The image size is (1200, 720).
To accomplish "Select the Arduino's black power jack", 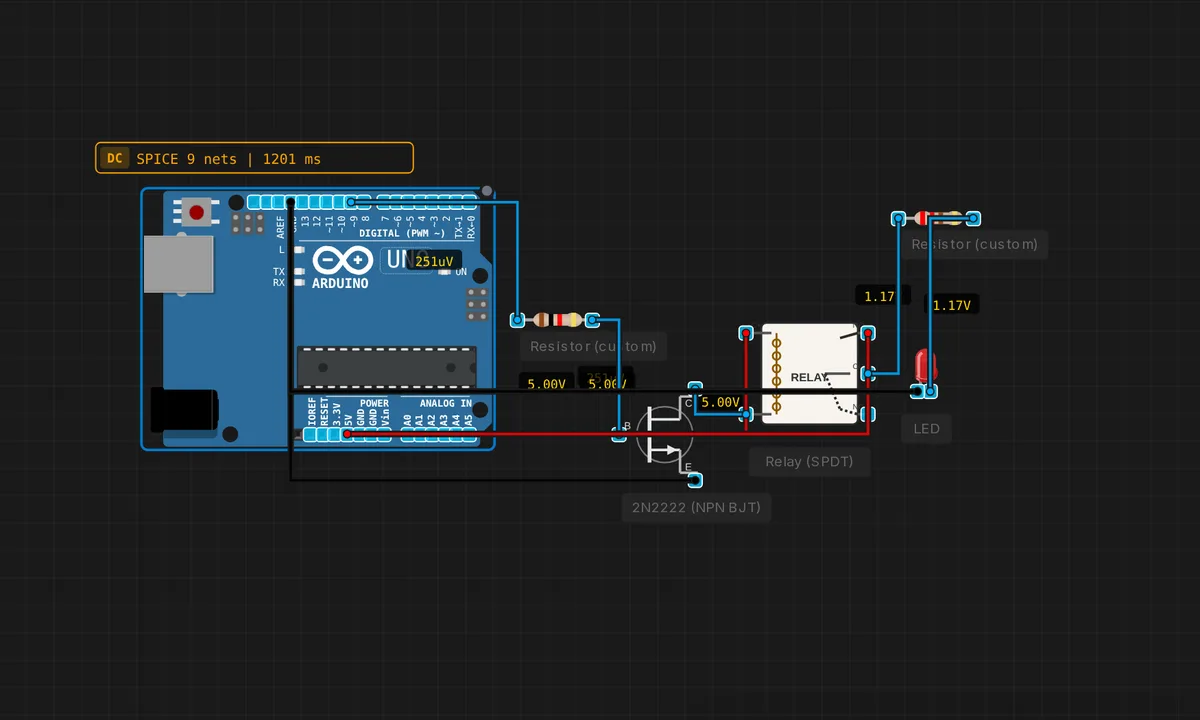I will click(x=183, y=410).
